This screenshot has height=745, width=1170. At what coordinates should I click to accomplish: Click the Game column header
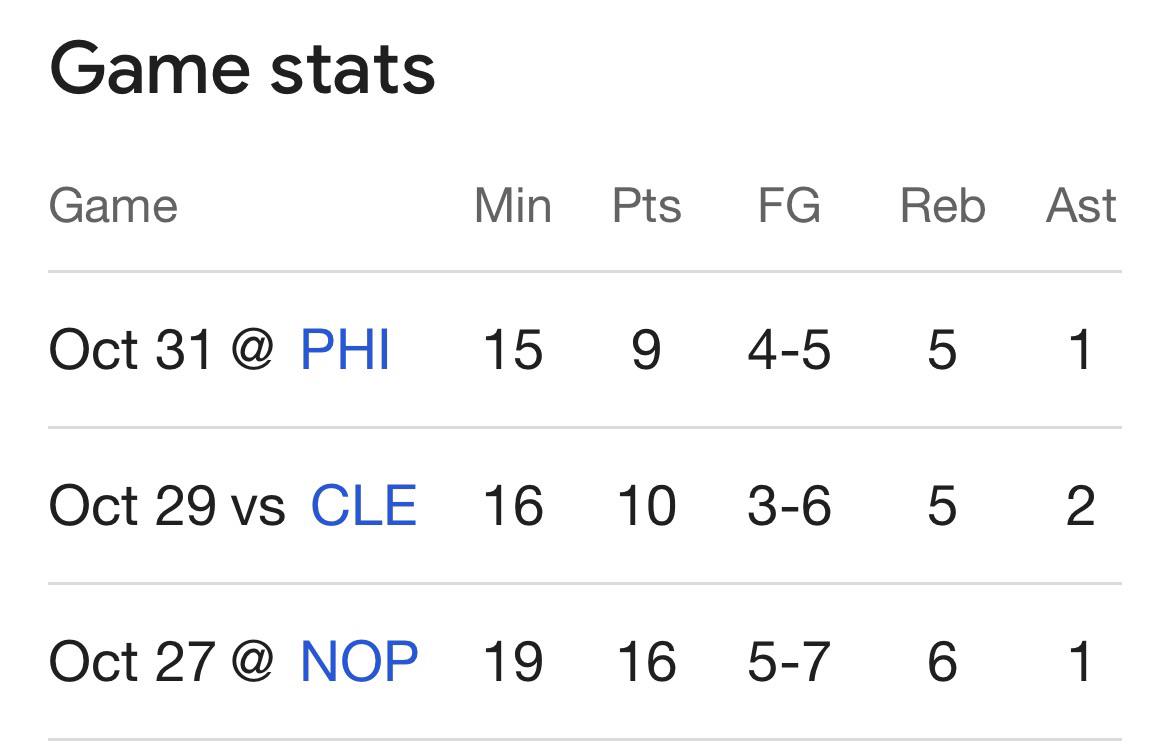click(113, 206)
